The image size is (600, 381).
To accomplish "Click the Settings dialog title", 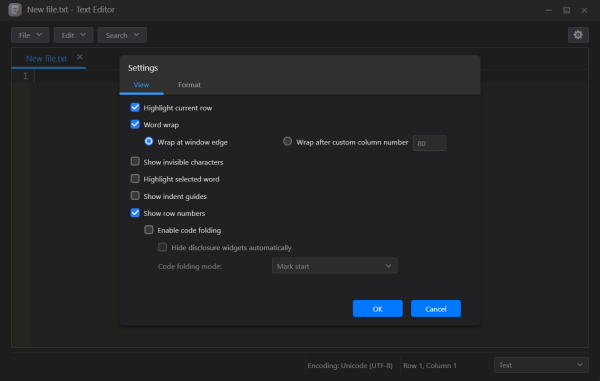I will [143, 68].
